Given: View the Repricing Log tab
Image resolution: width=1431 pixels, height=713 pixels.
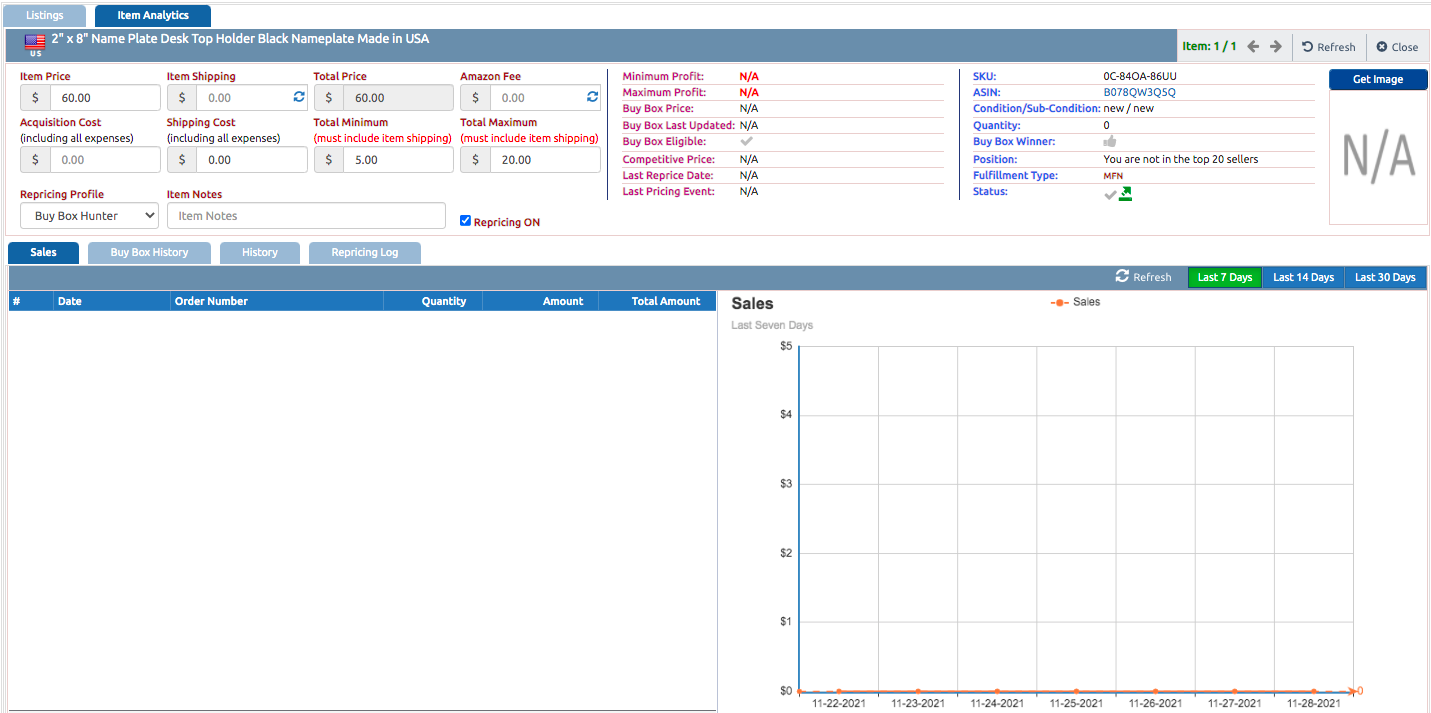Looking at the screenshot, I should click(x=365, y=253).
